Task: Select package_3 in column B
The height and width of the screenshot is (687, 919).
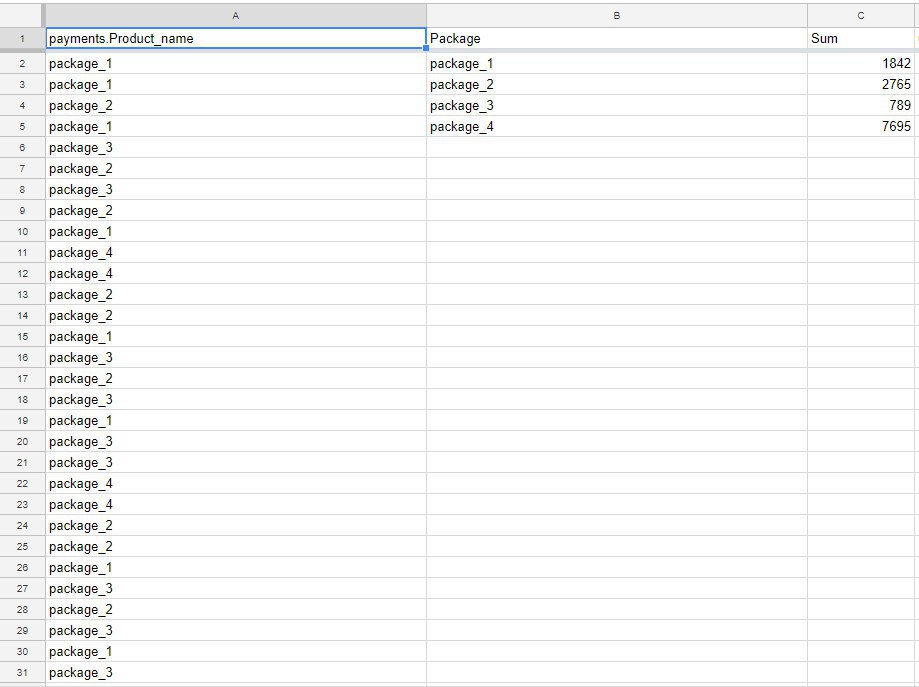Action: point(617,106)
